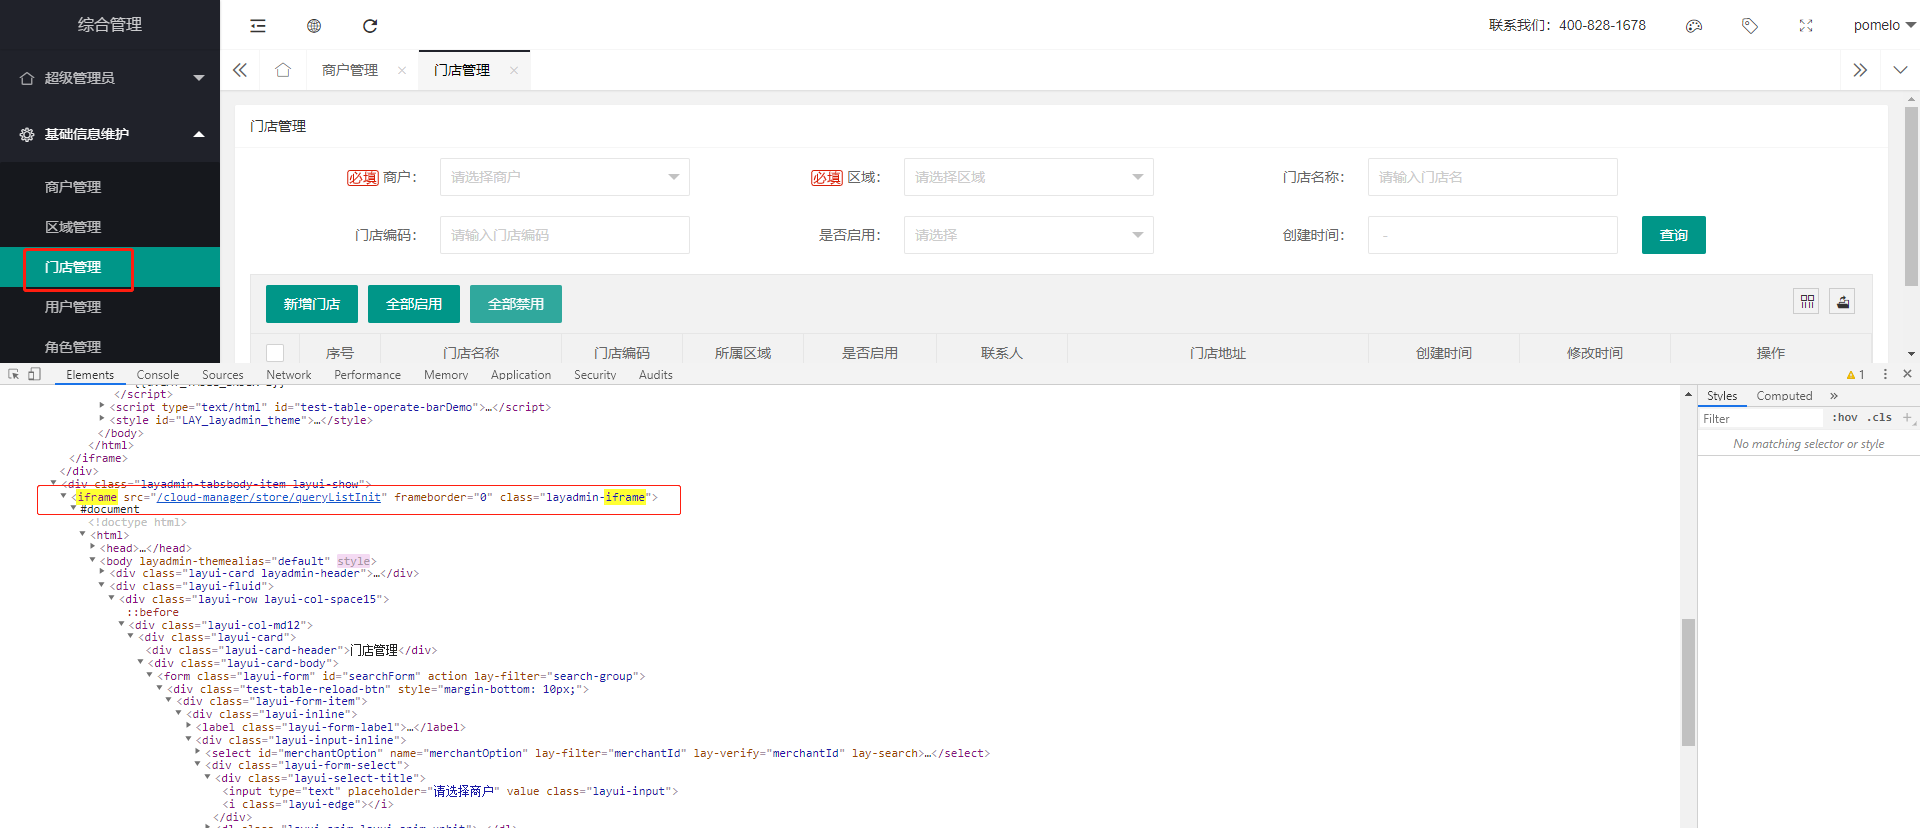Image resolution: width=1920 pixels, height=828 pixels.
Task: Toggle :hov element state option
Action: tap(1845, 418)
